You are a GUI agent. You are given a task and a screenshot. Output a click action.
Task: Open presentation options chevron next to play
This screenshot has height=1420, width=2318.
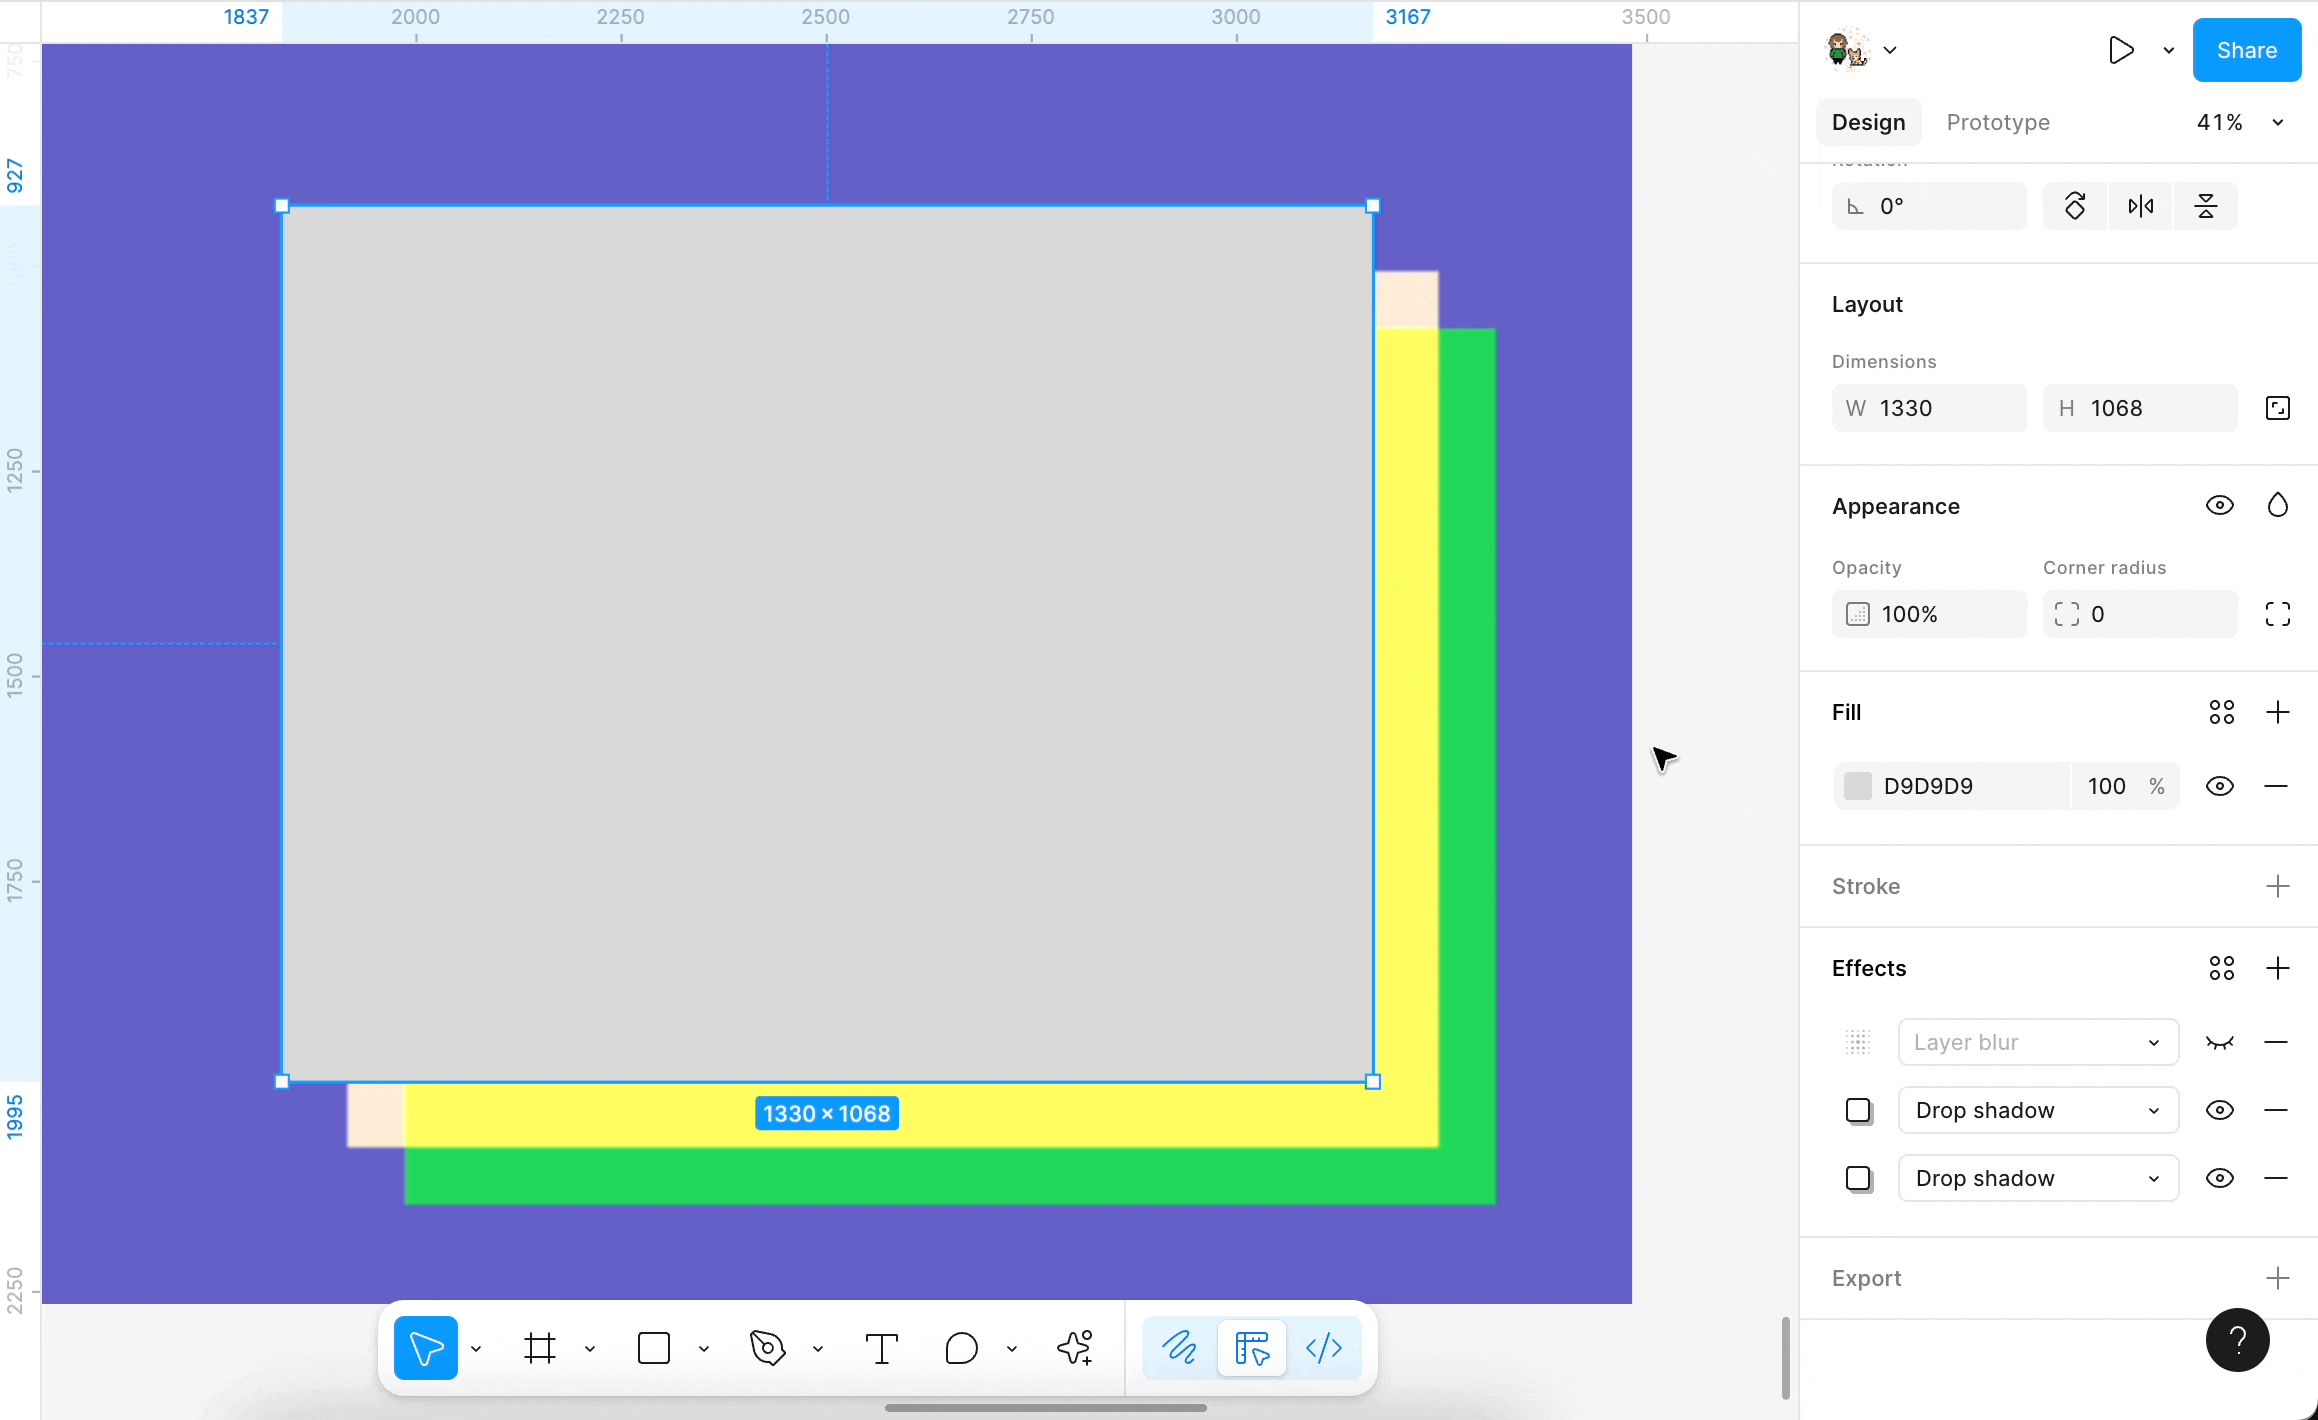pos(2168,50)
